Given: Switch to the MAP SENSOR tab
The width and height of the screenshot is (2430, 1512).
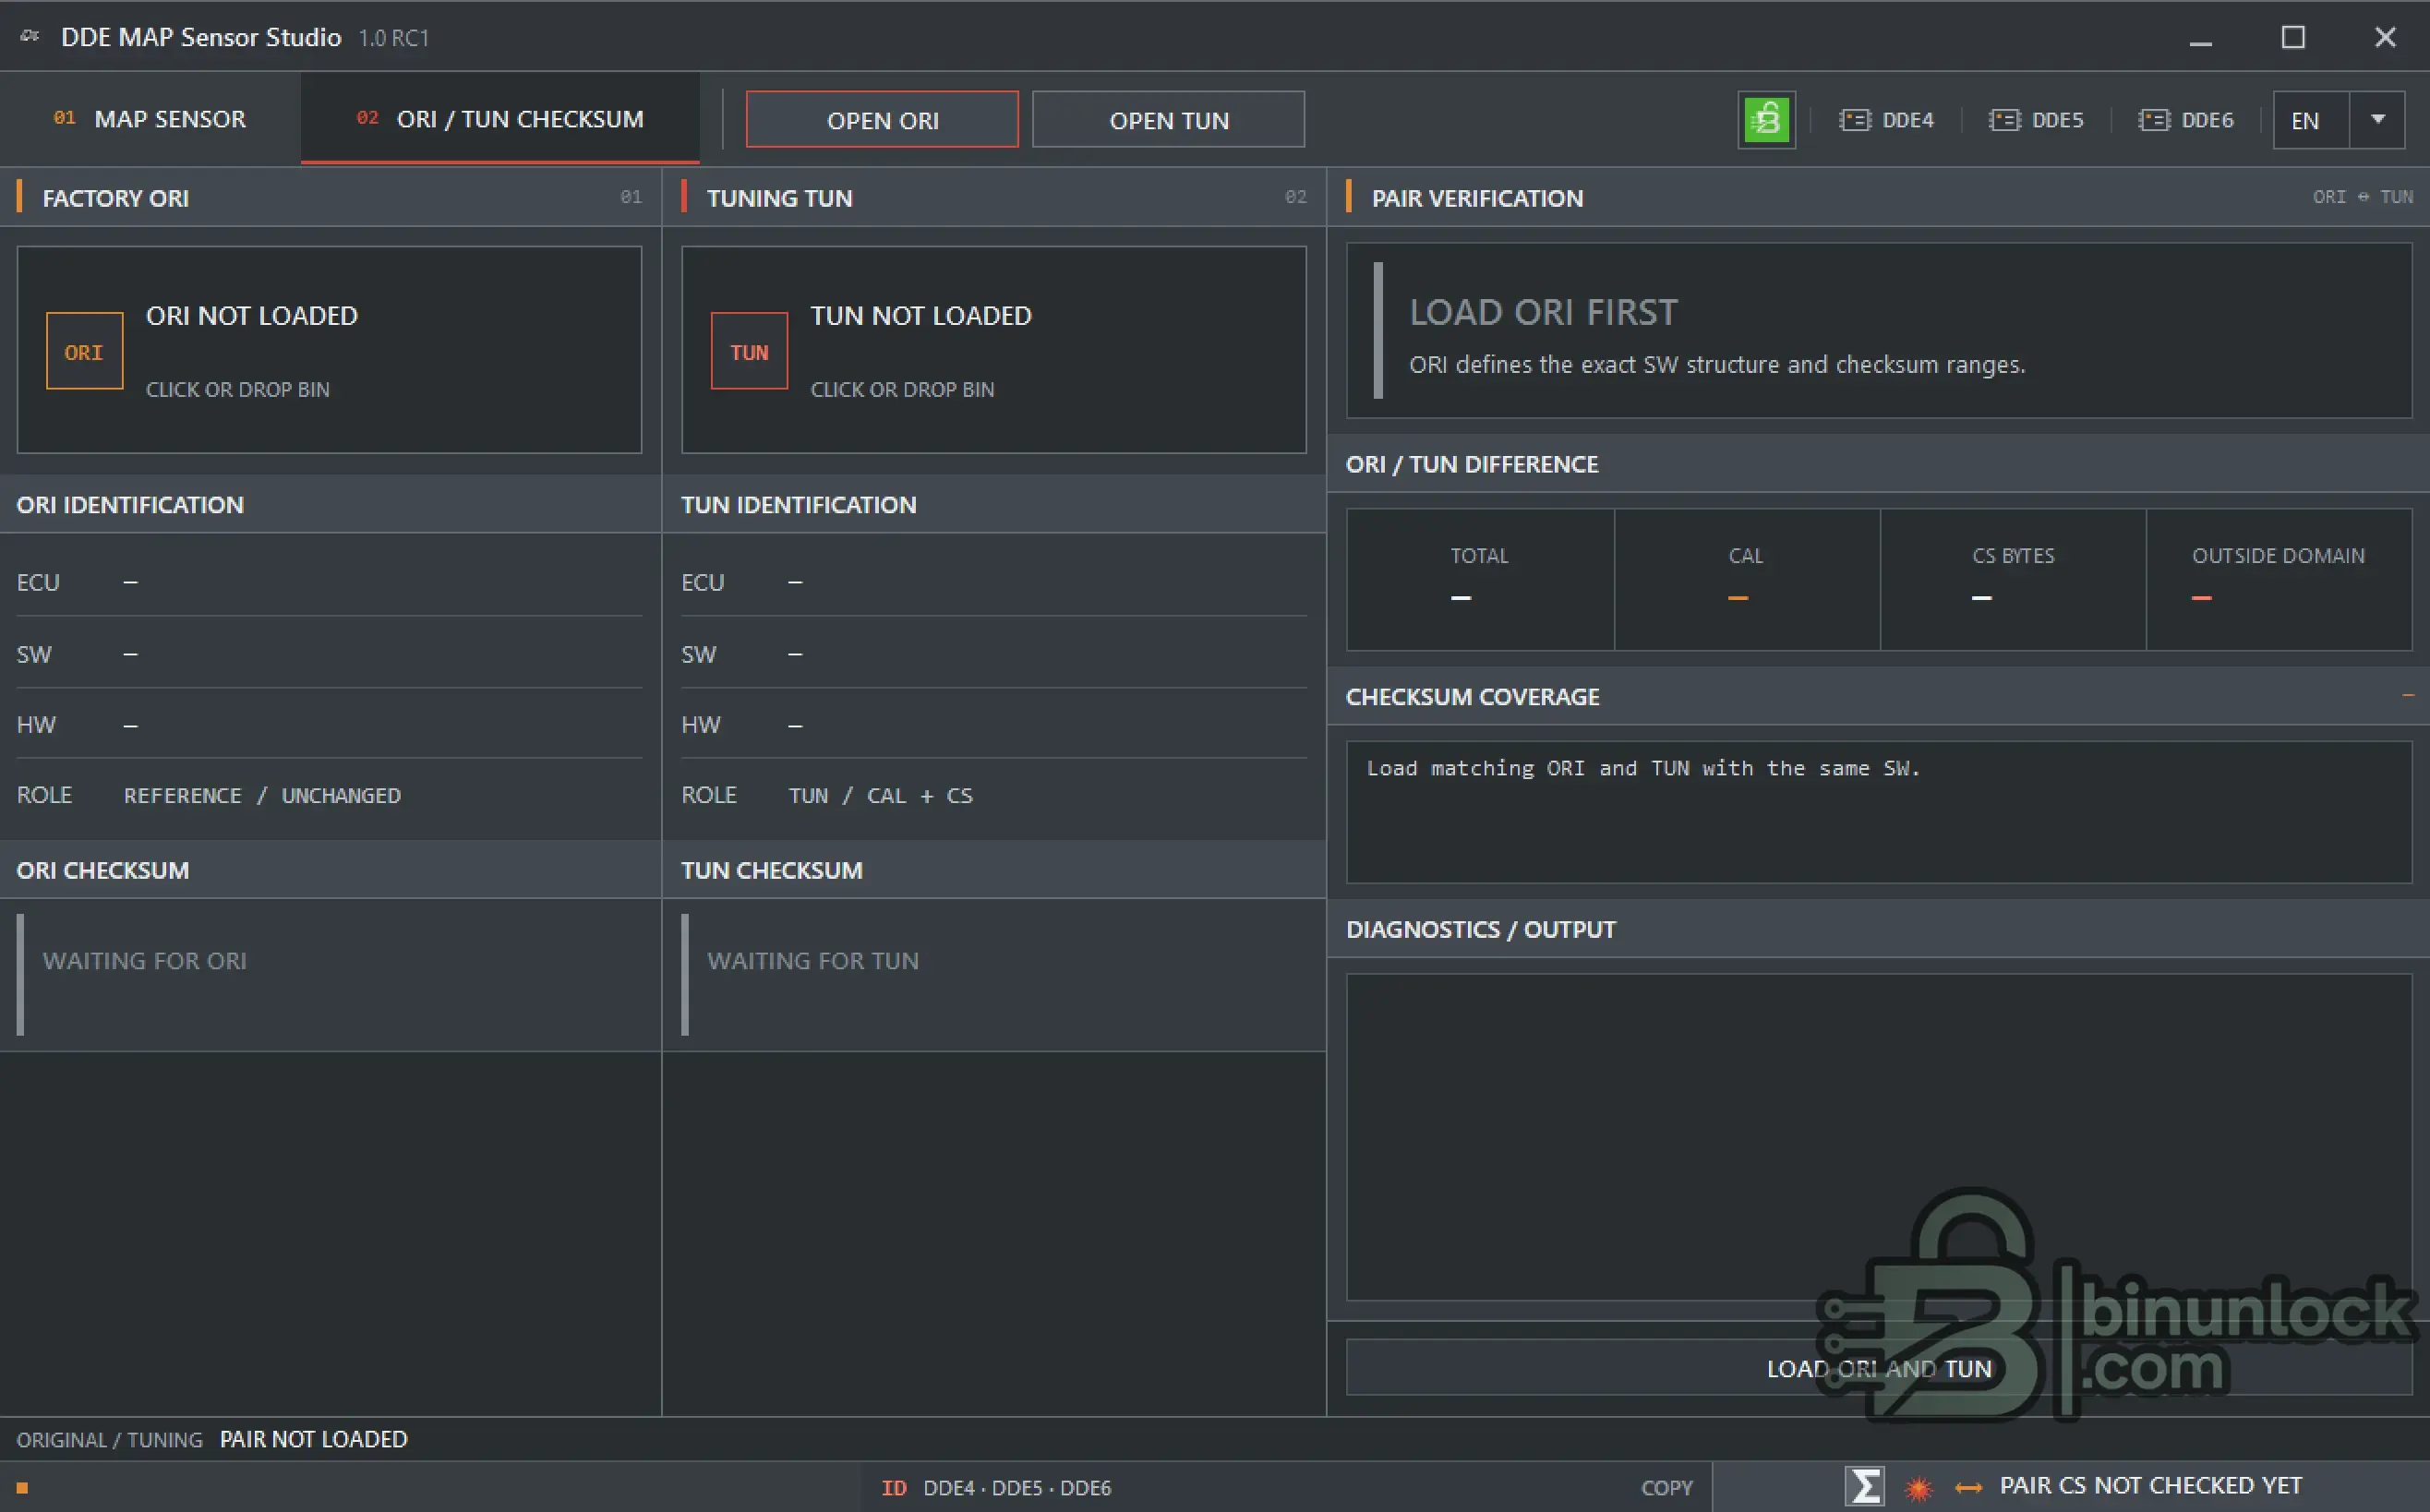Looking at the screenshot, I should (150, 119).
